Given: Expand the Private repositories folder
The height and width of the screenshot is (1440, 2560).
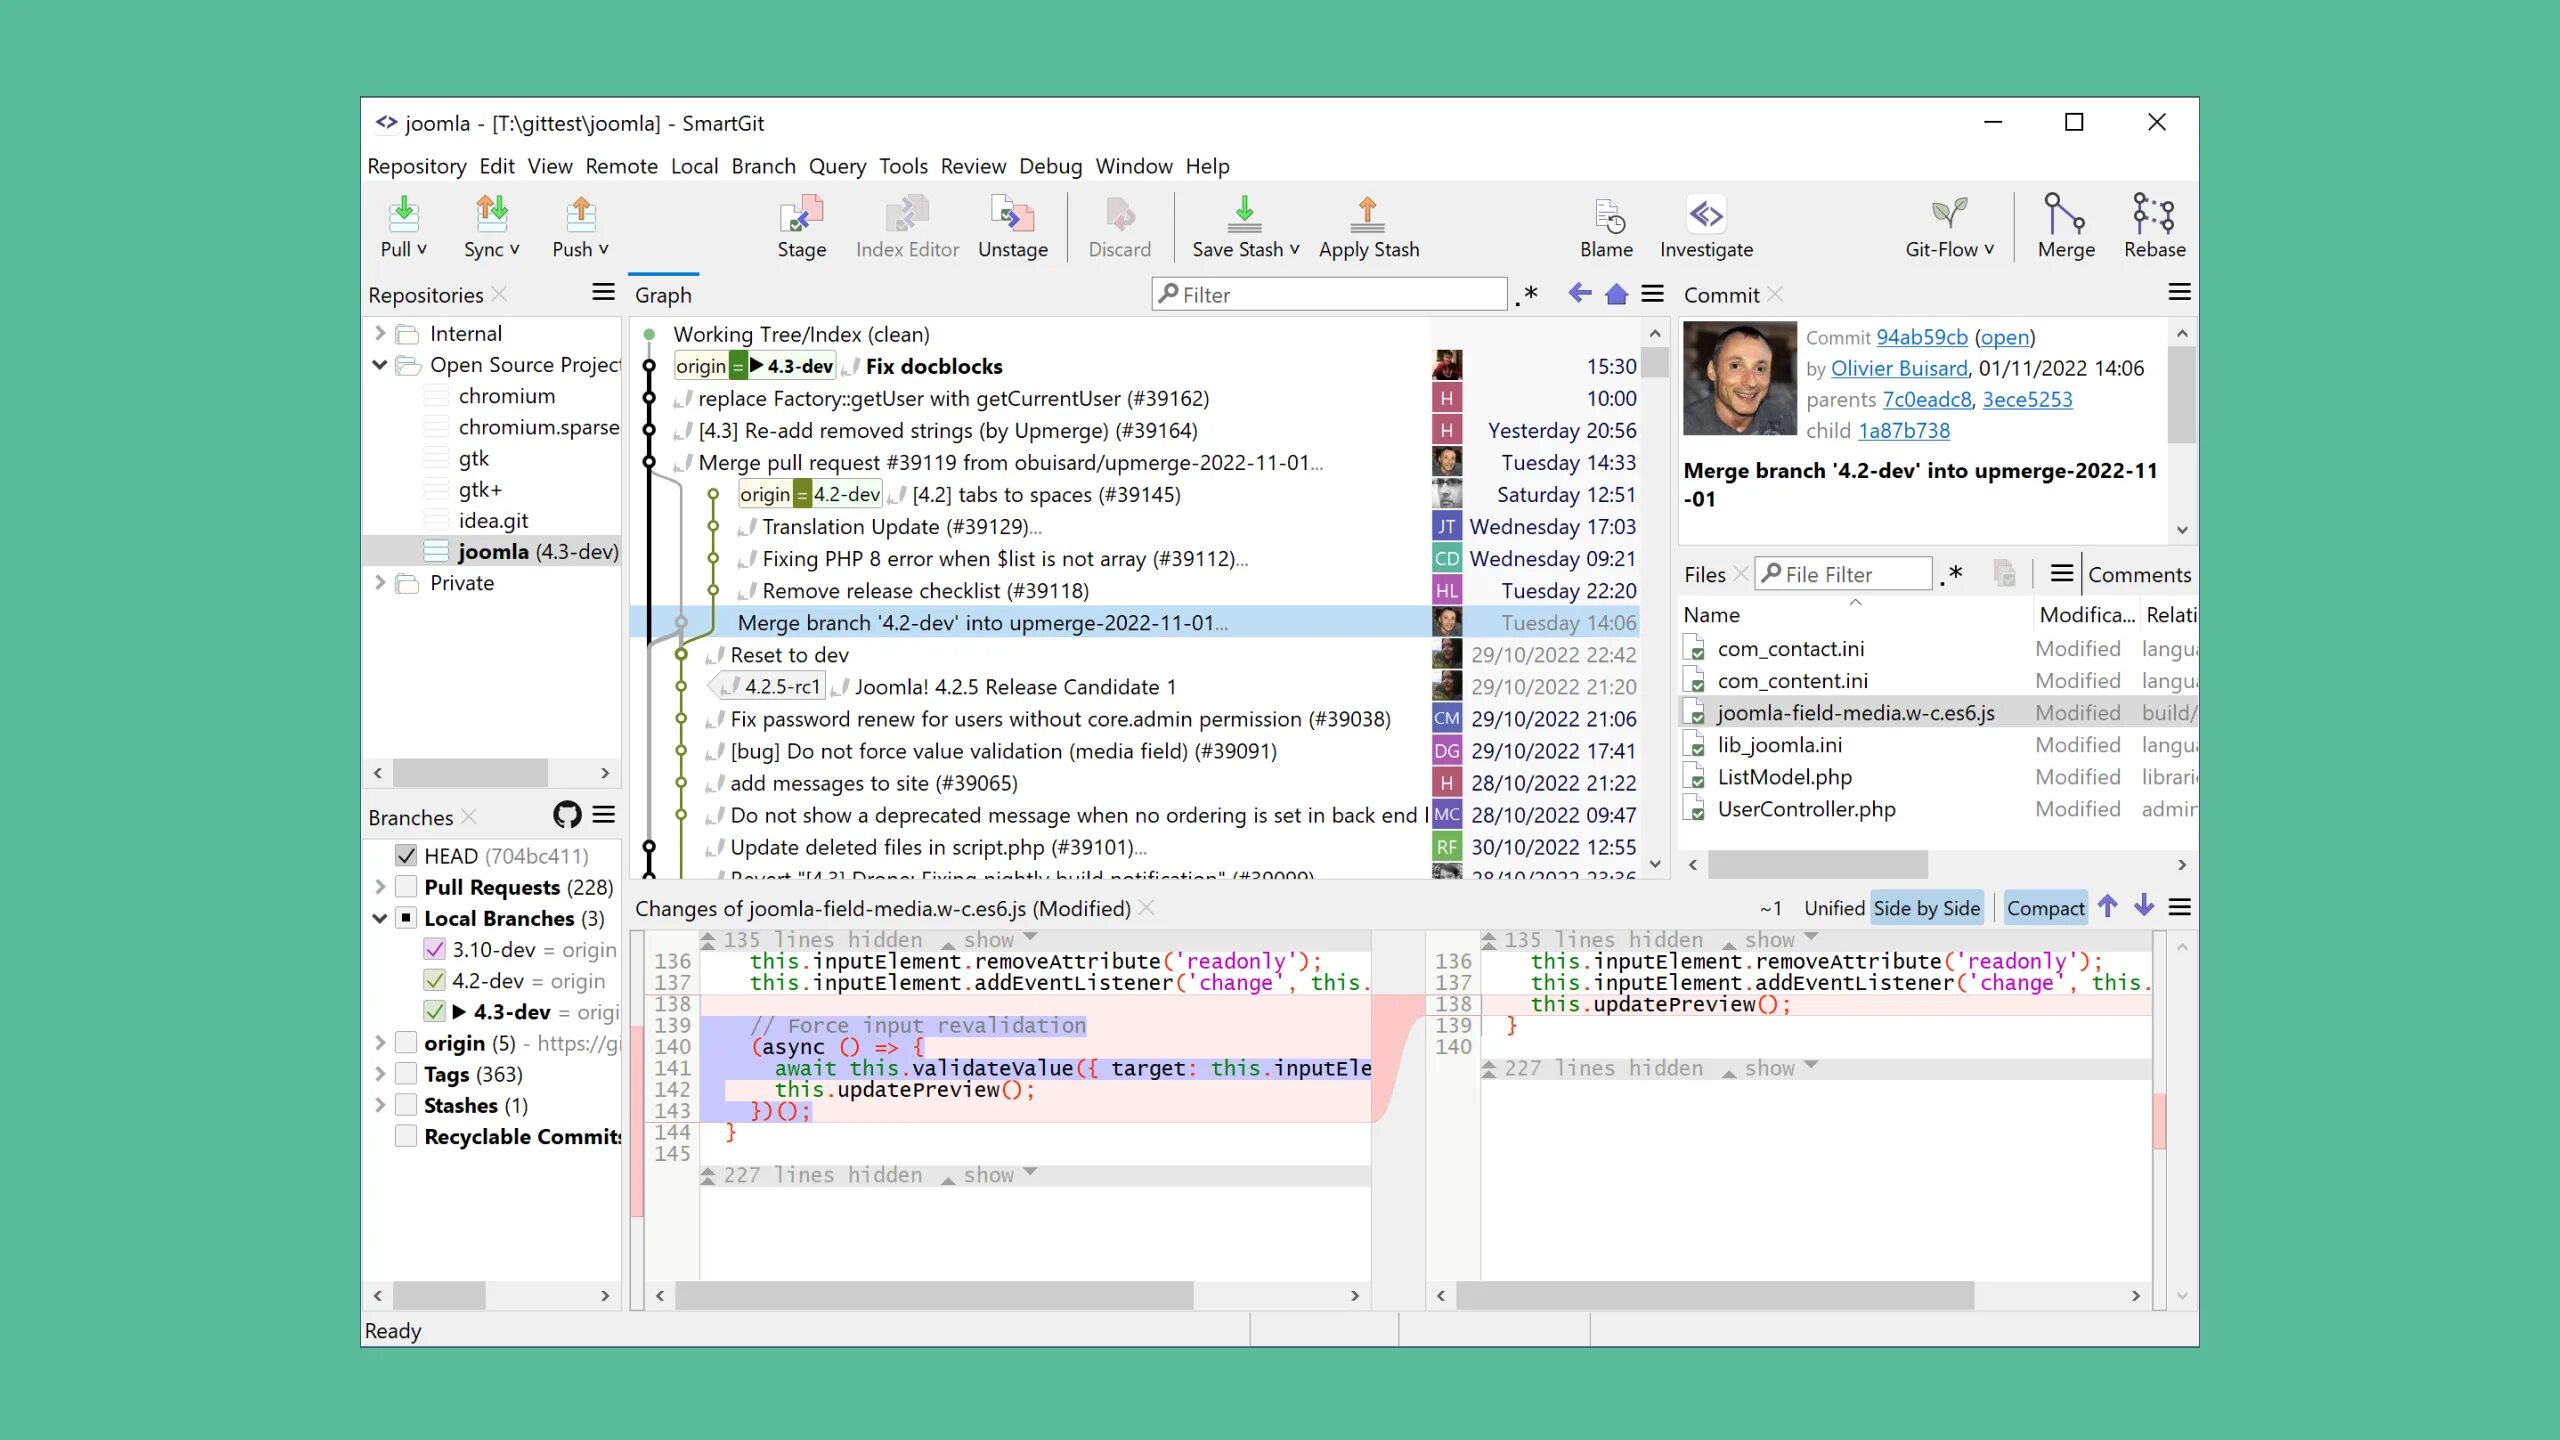Looking at the screenshot, I should [x=380, y=583].
